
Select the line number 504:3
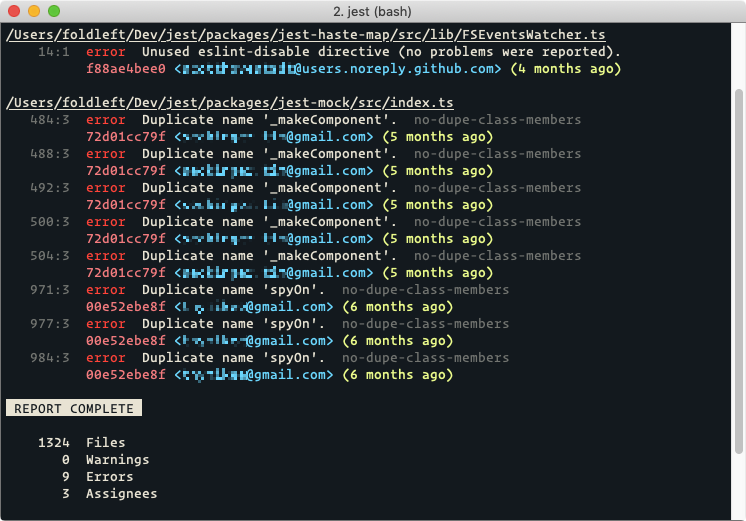point(50,256)
